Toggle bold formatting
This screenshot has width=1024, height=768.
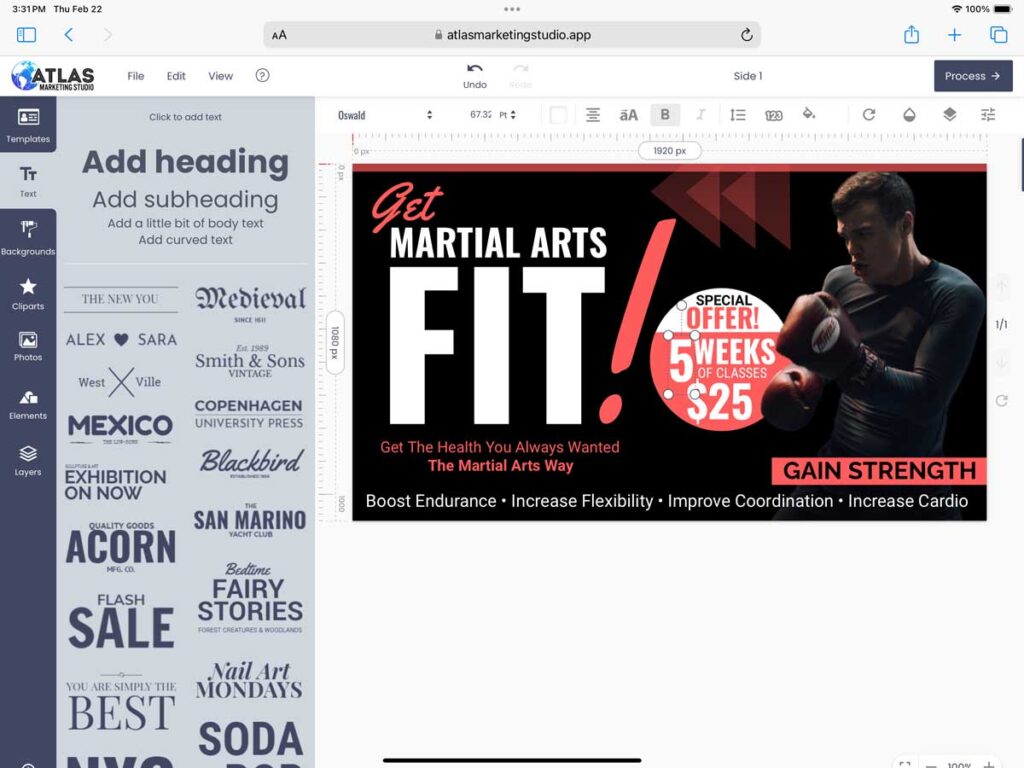click(665, 115)
